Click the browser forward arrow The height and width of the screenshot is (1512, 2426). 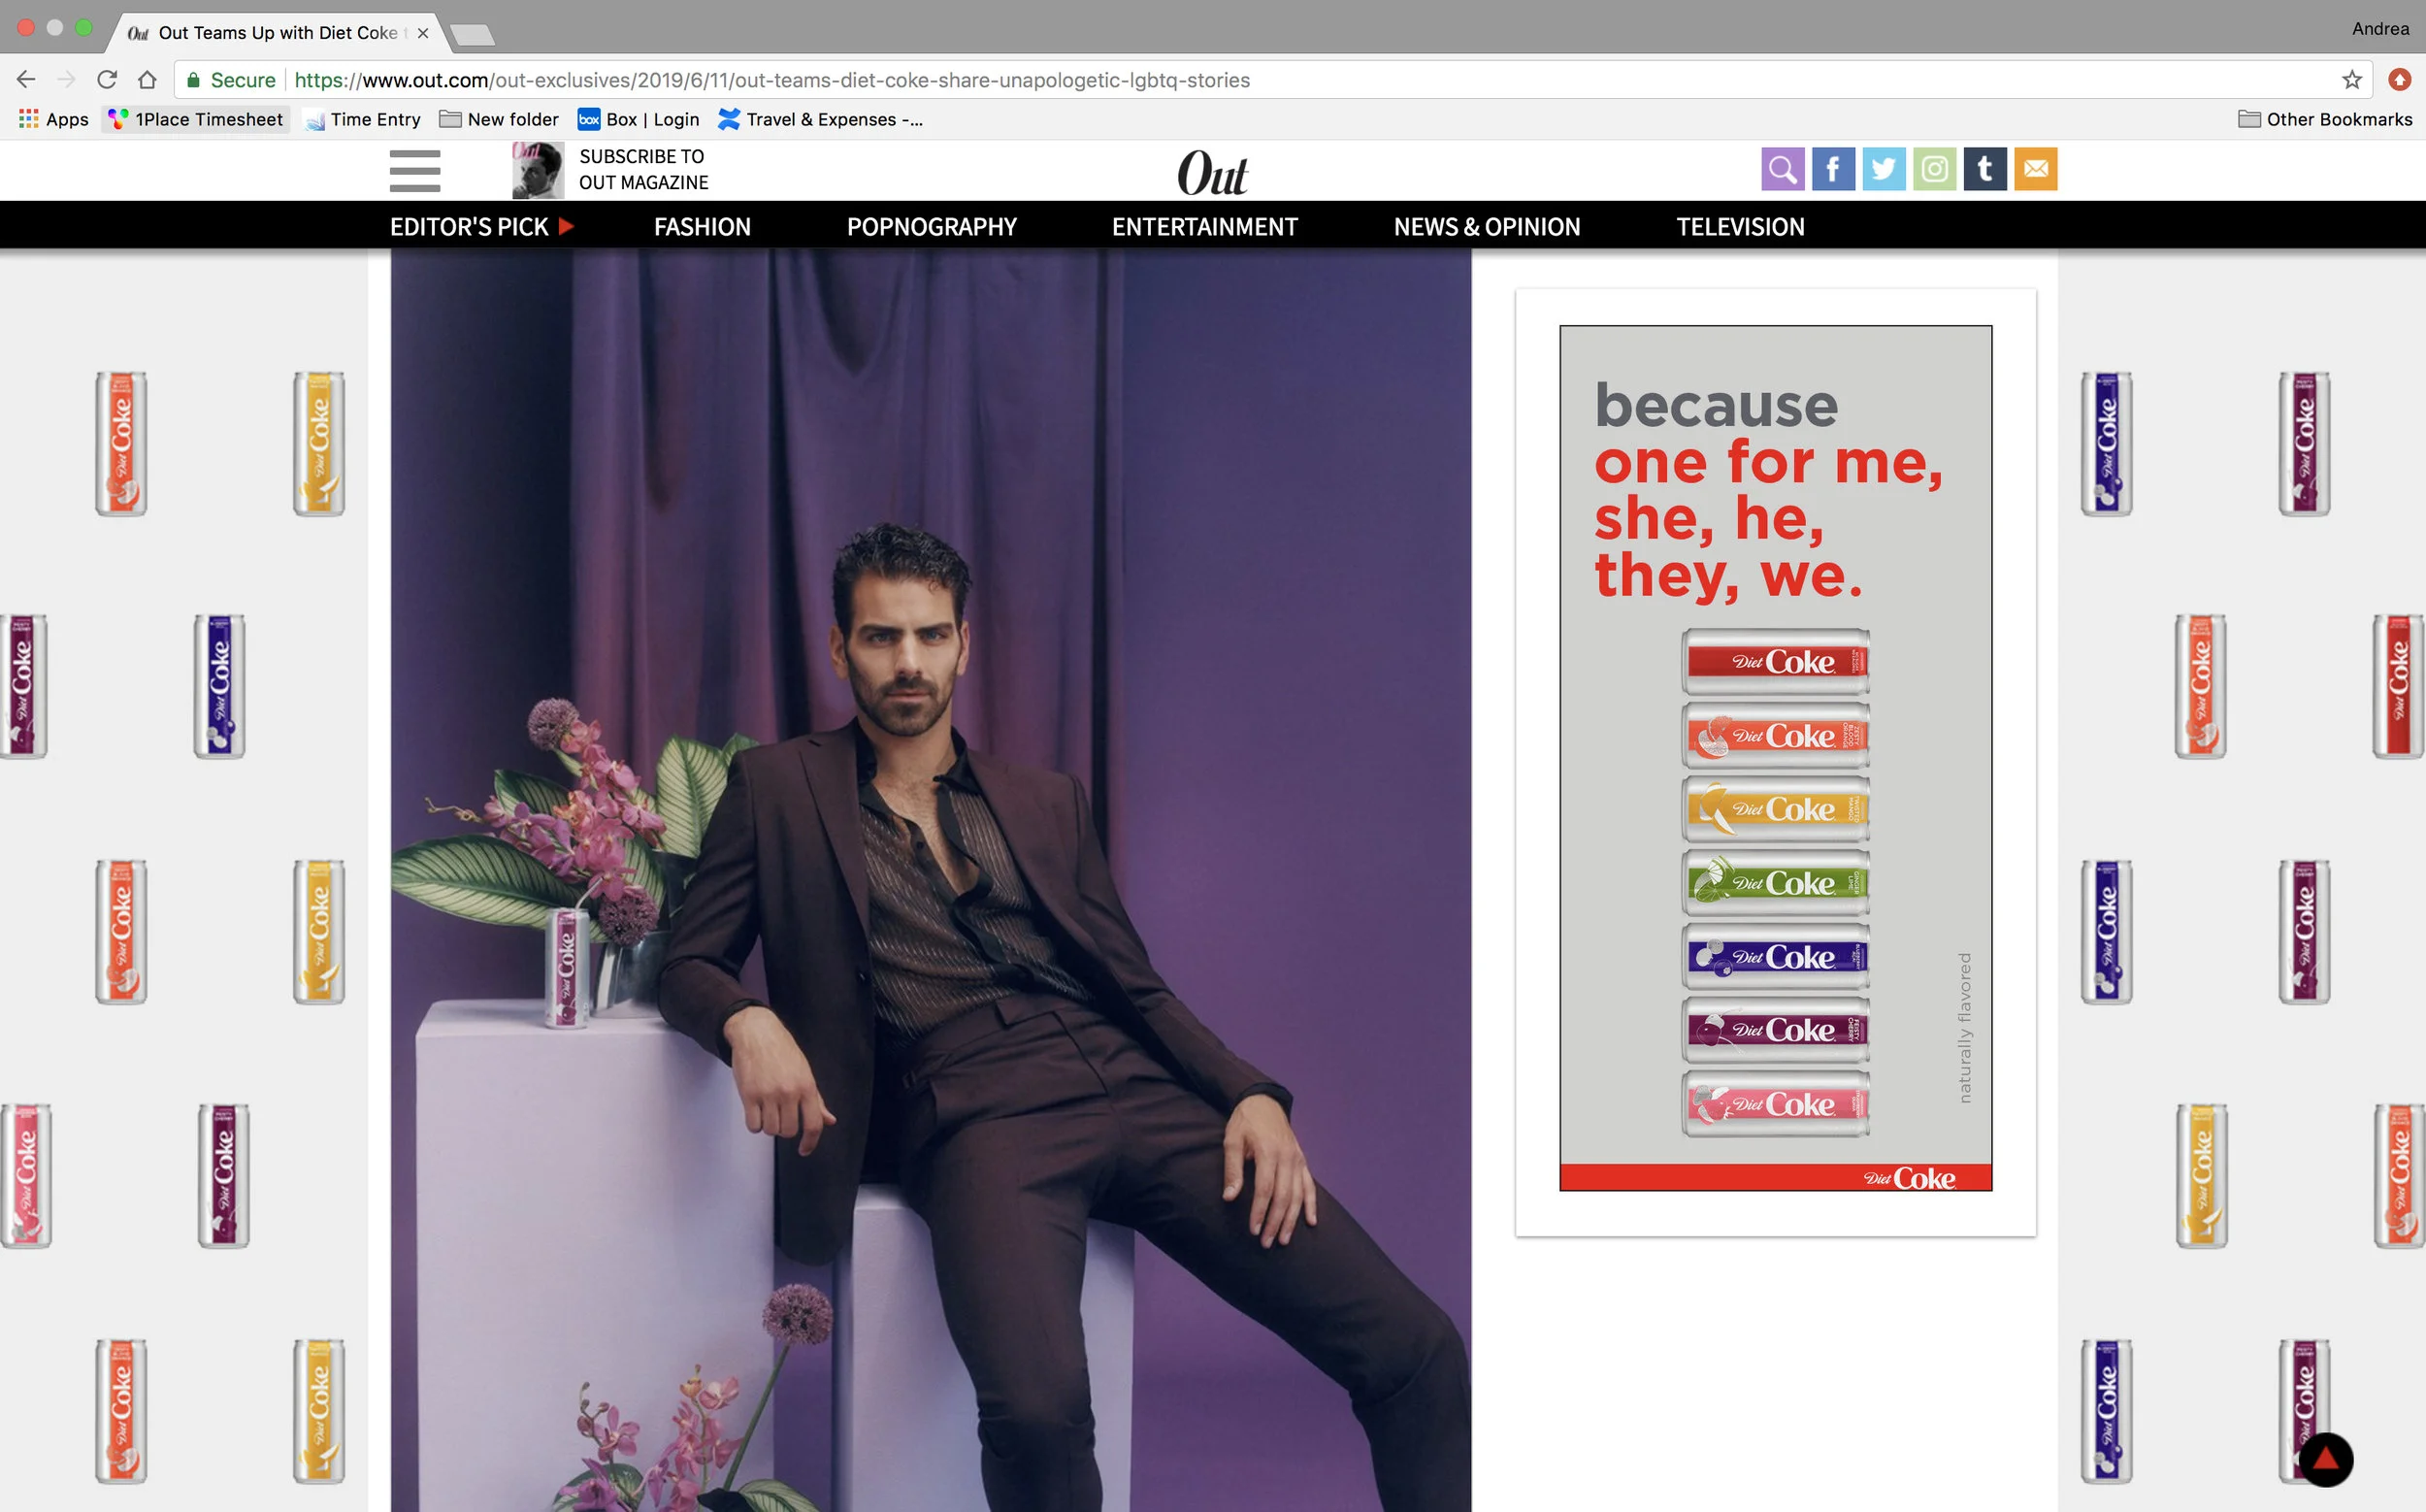click(66, 80)
